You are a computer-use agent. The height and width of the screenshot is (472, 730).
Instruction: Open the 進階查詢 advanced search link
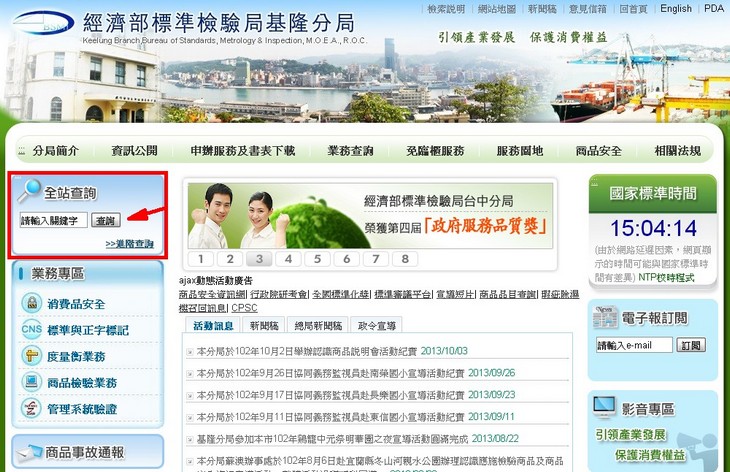(x=129, y=243)
